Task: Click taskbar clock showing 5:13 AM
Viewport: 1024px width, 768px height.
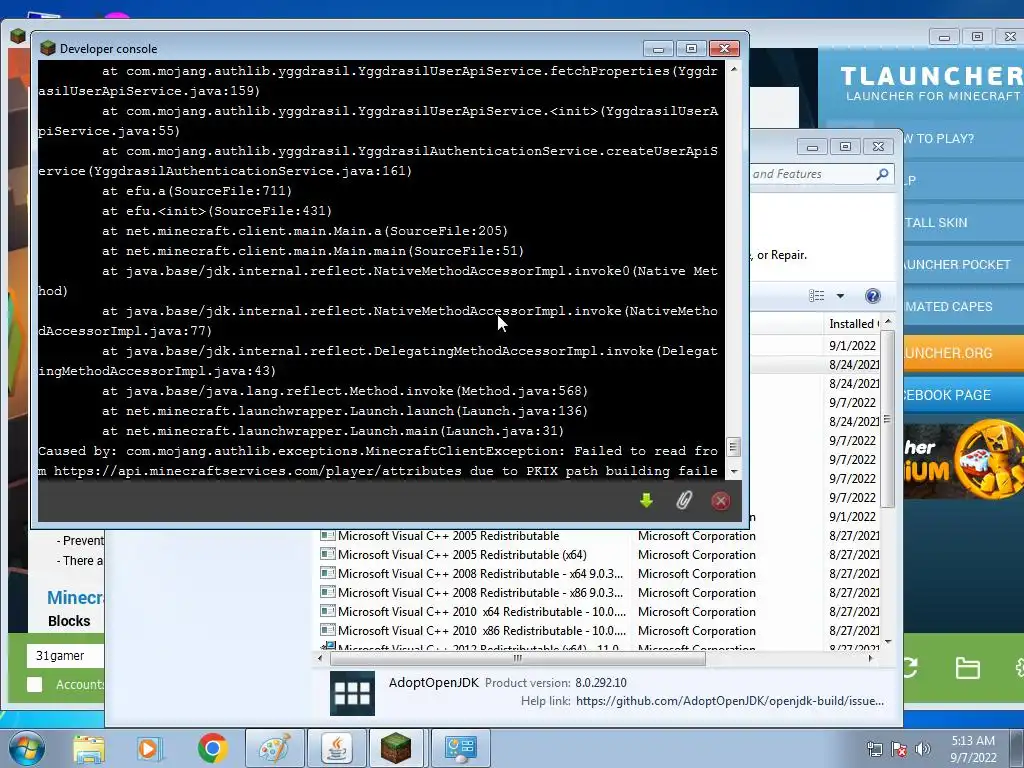Action: 972,749
